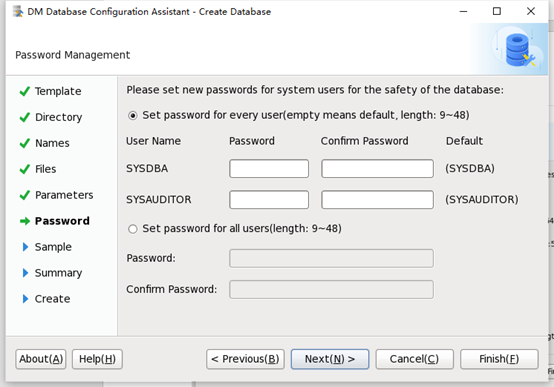Click the all-users Confirm Password field

pyautogui.click(x=331, y=289)
